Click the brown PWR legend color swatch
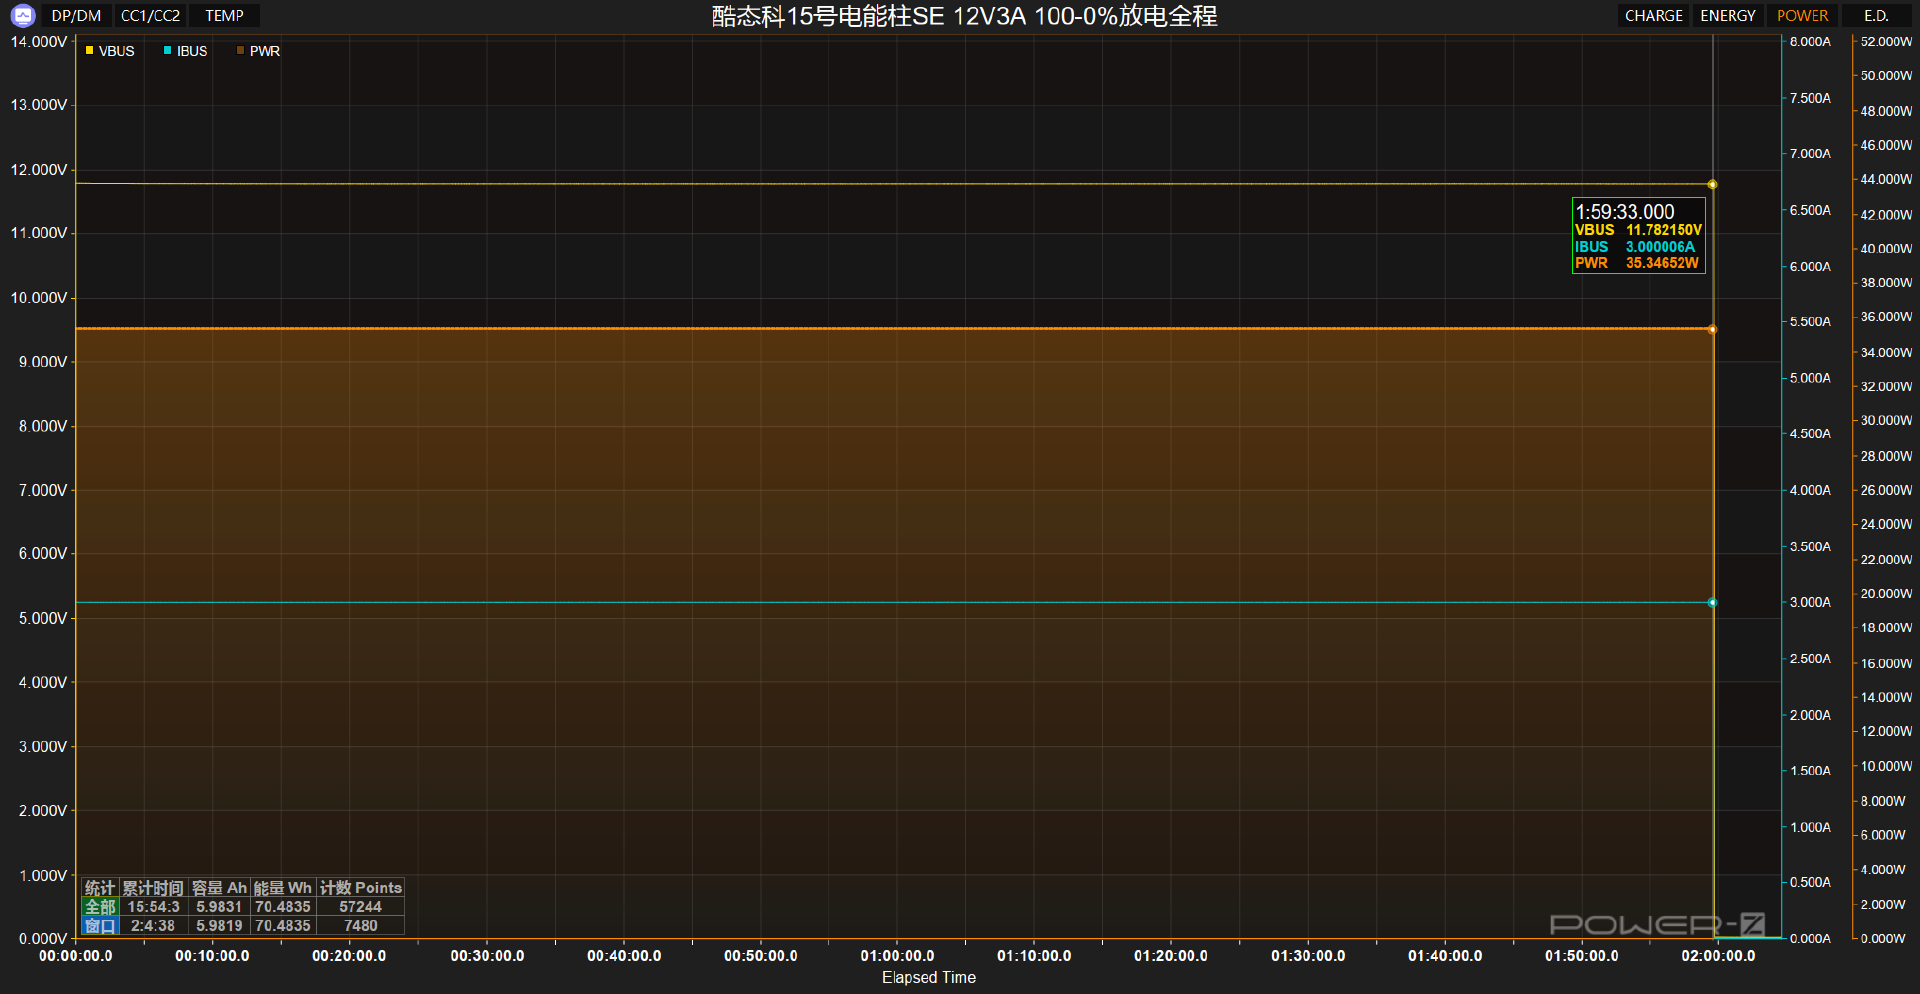This screenshot has height=994, width=1920. pyautogui.click(x=240, y=50)
